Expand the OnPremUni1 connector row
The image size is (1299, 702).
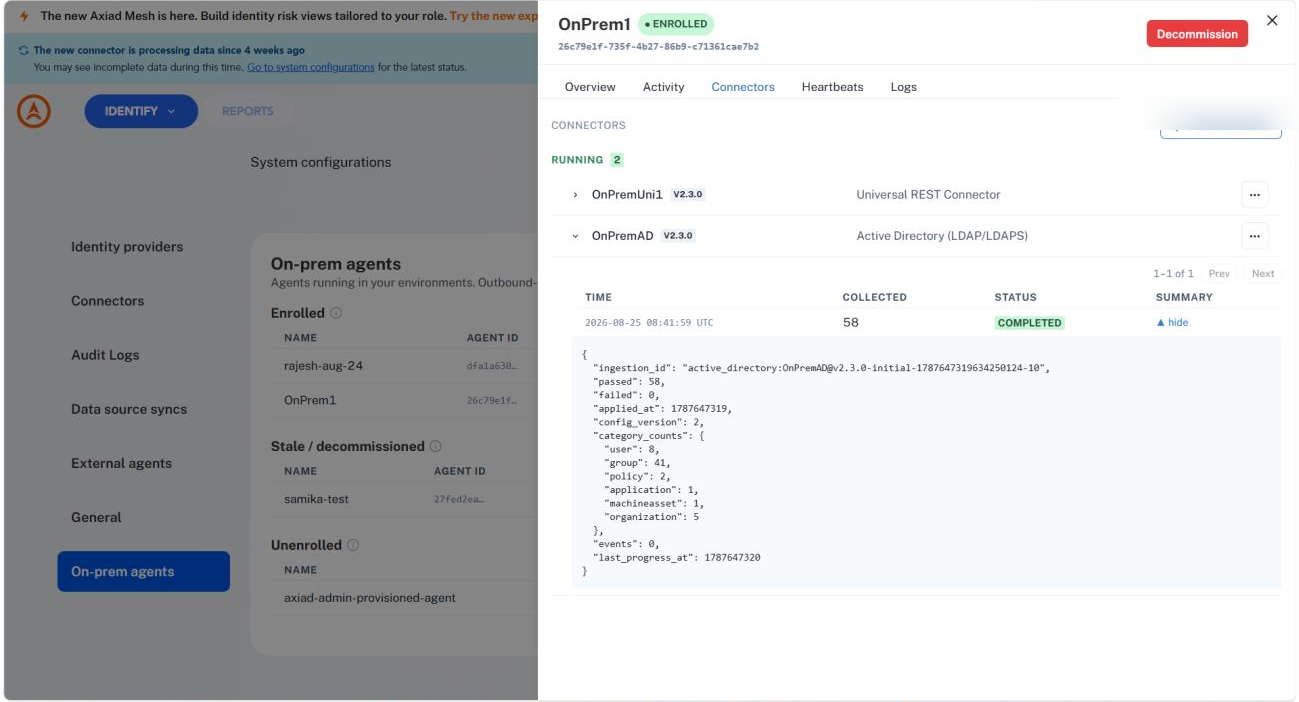coord(575,195)
